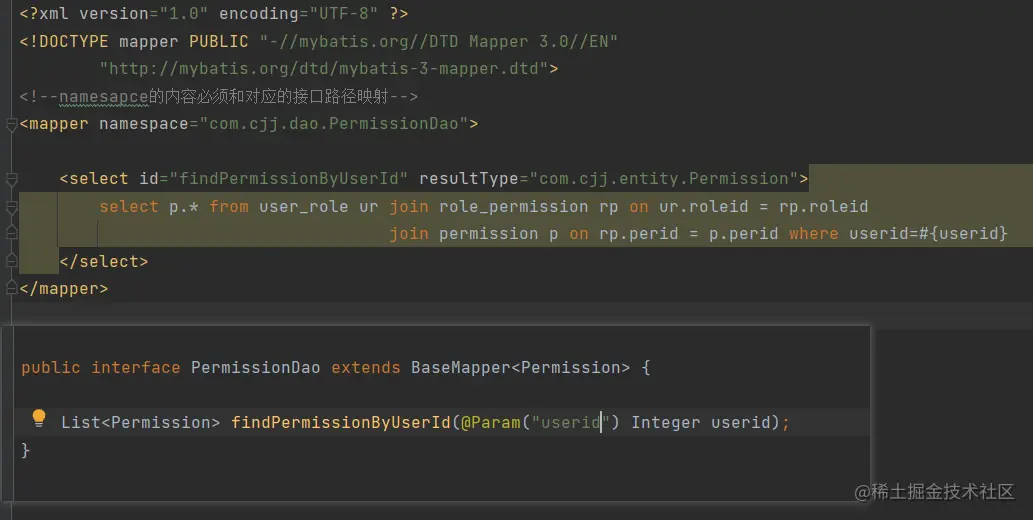1033x520 pixels.
Task: Click the 'extends' keyword
Action: coord(366,368)
